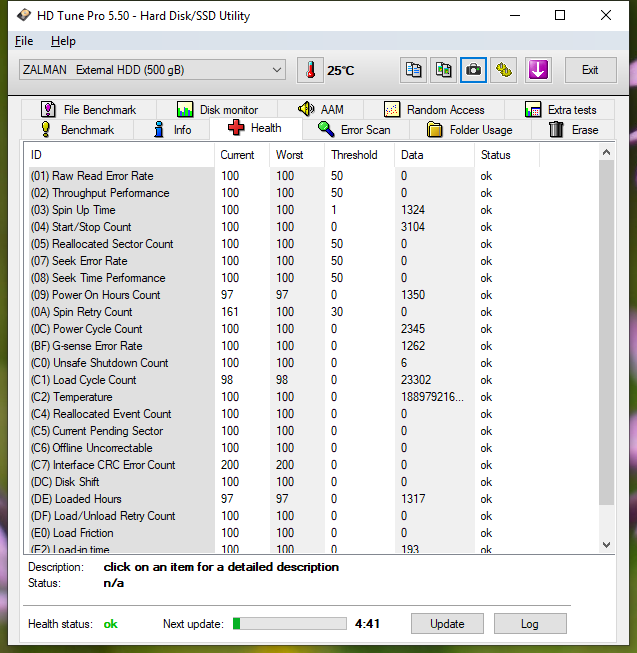The width and height of the screenshot is (637, 653).
Task: Open the options wrench icon
Action: click(503, 70)
